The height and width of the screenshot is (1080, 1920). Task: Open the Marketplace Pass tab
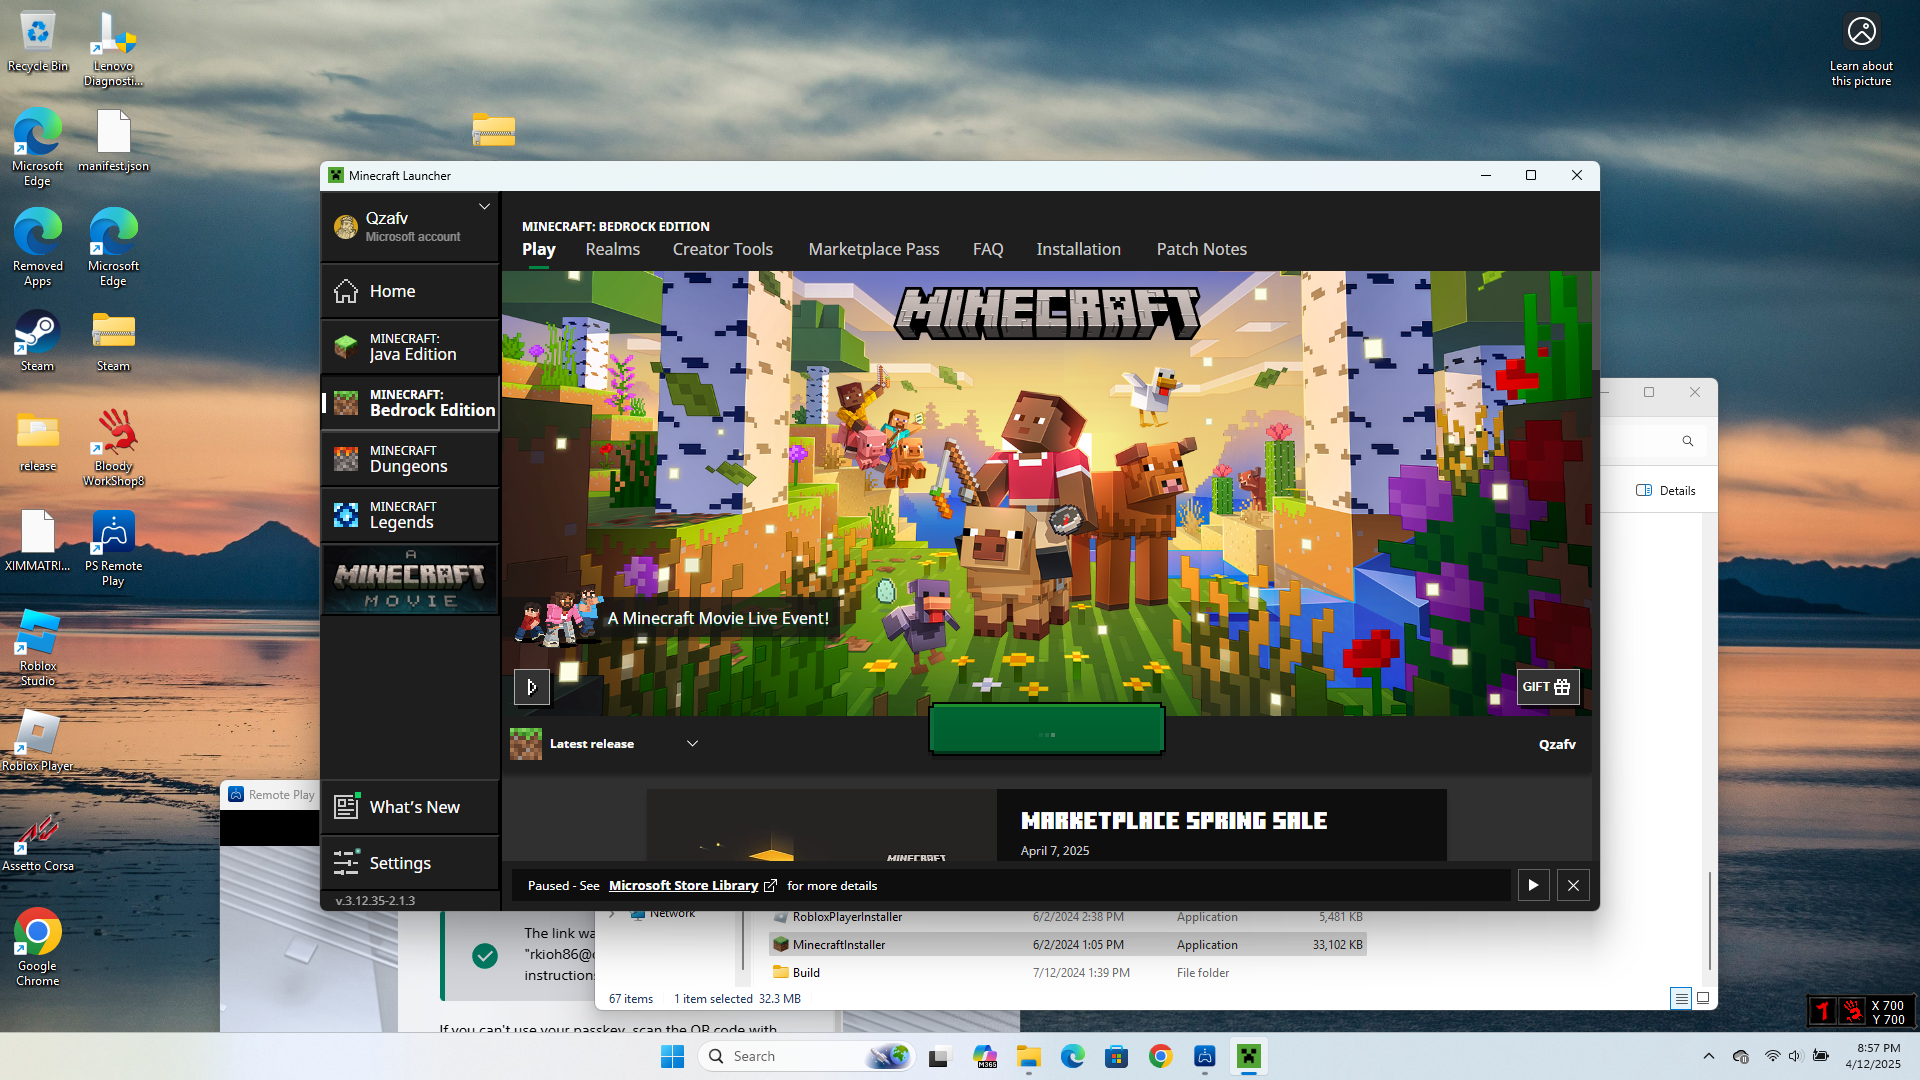click(874, 249)
